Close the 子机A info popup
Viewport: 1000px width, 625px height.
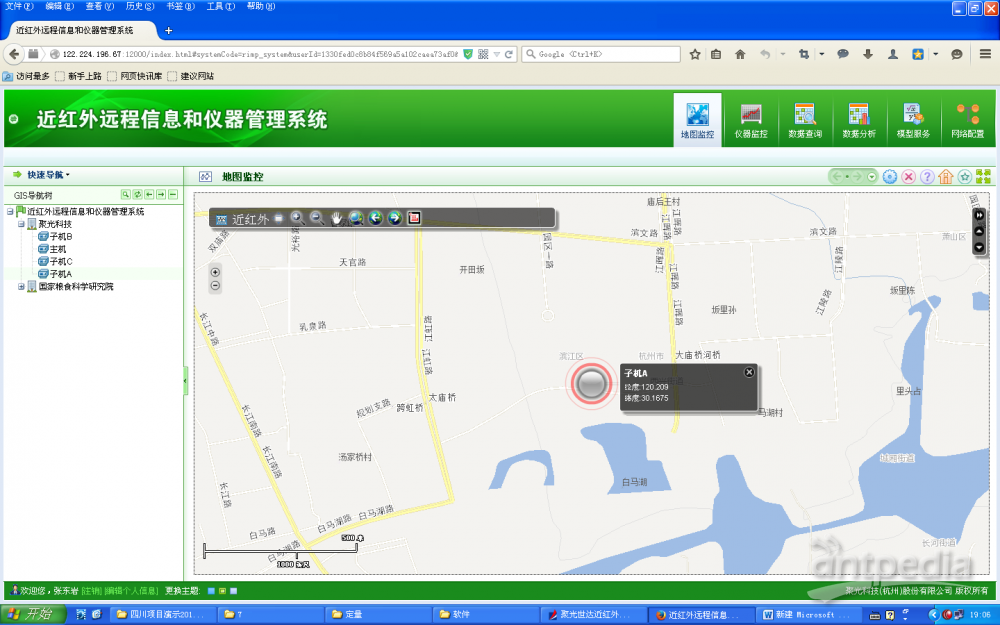(x=749, y=372)
